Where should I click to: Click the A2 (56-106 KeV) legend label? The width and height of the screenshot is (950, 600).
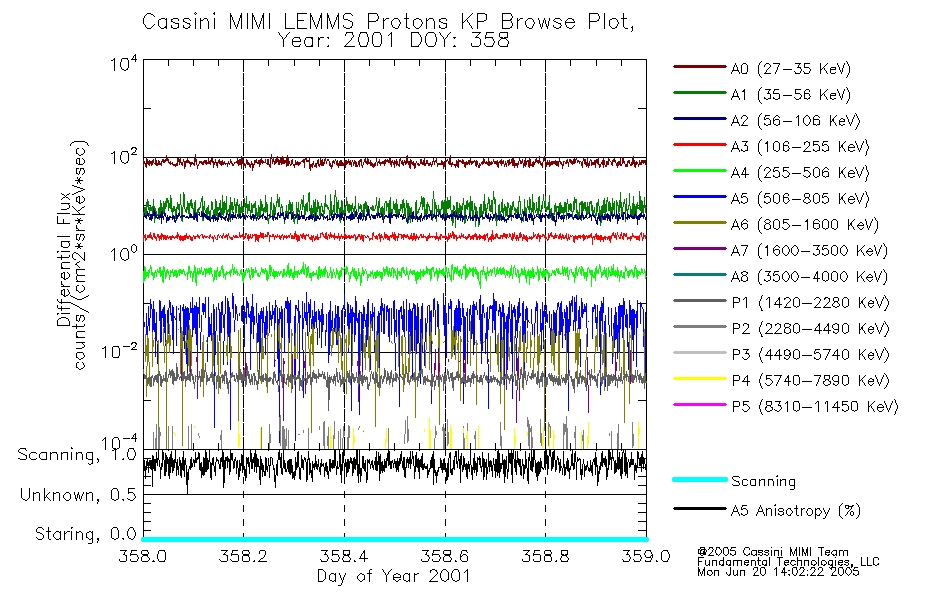tap(796, 121)
